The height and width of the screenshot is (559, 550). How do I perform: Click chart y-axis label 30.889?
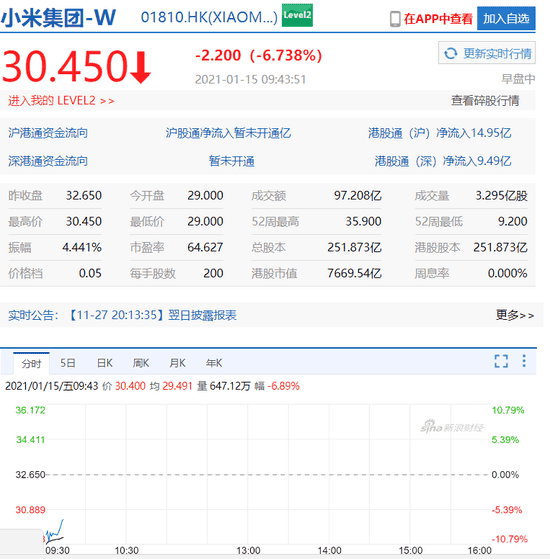[x=30, y=510]
